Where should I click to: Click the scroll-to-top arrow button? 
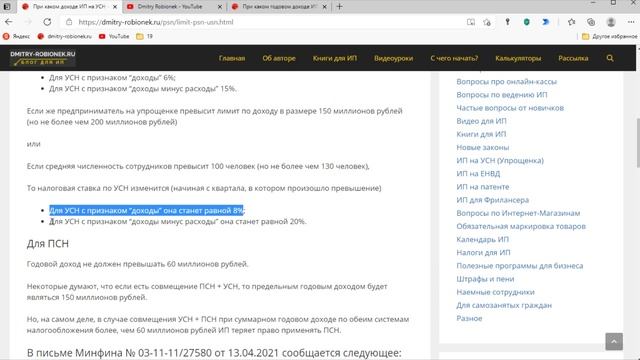click(614, 341)
